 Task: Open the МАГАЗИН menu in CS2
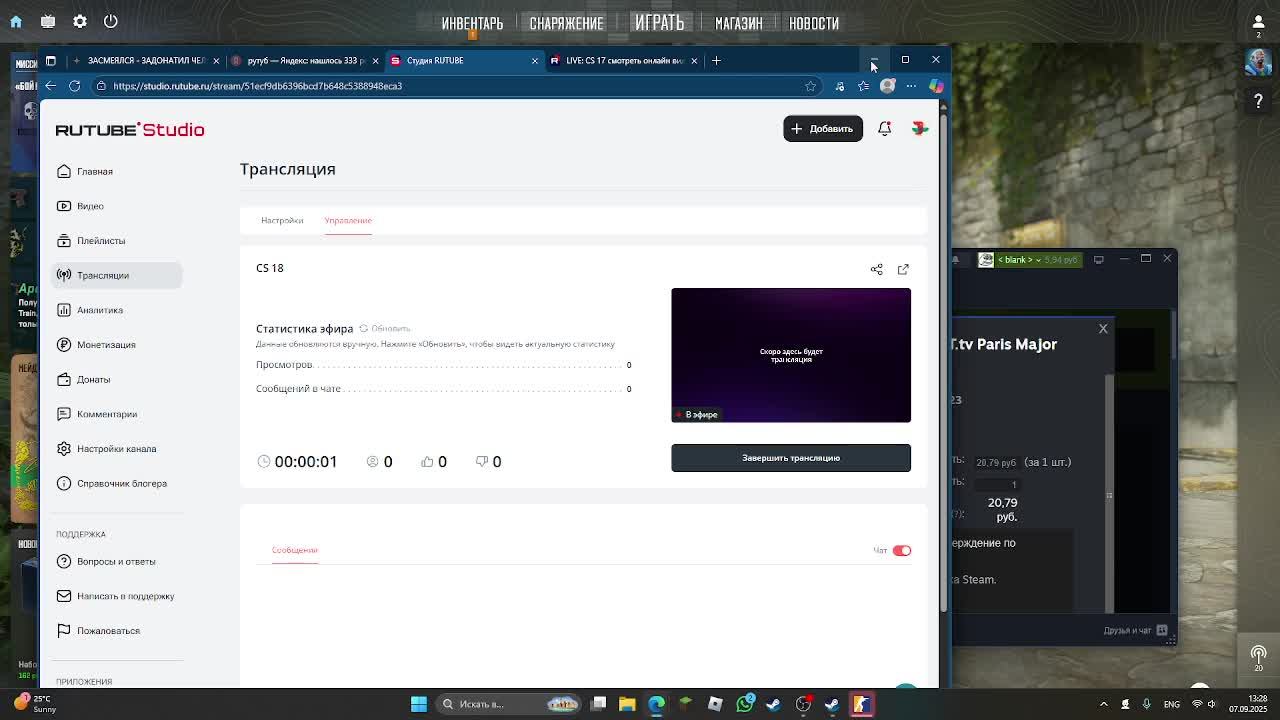pyautogui.click(x=739, y=23)
